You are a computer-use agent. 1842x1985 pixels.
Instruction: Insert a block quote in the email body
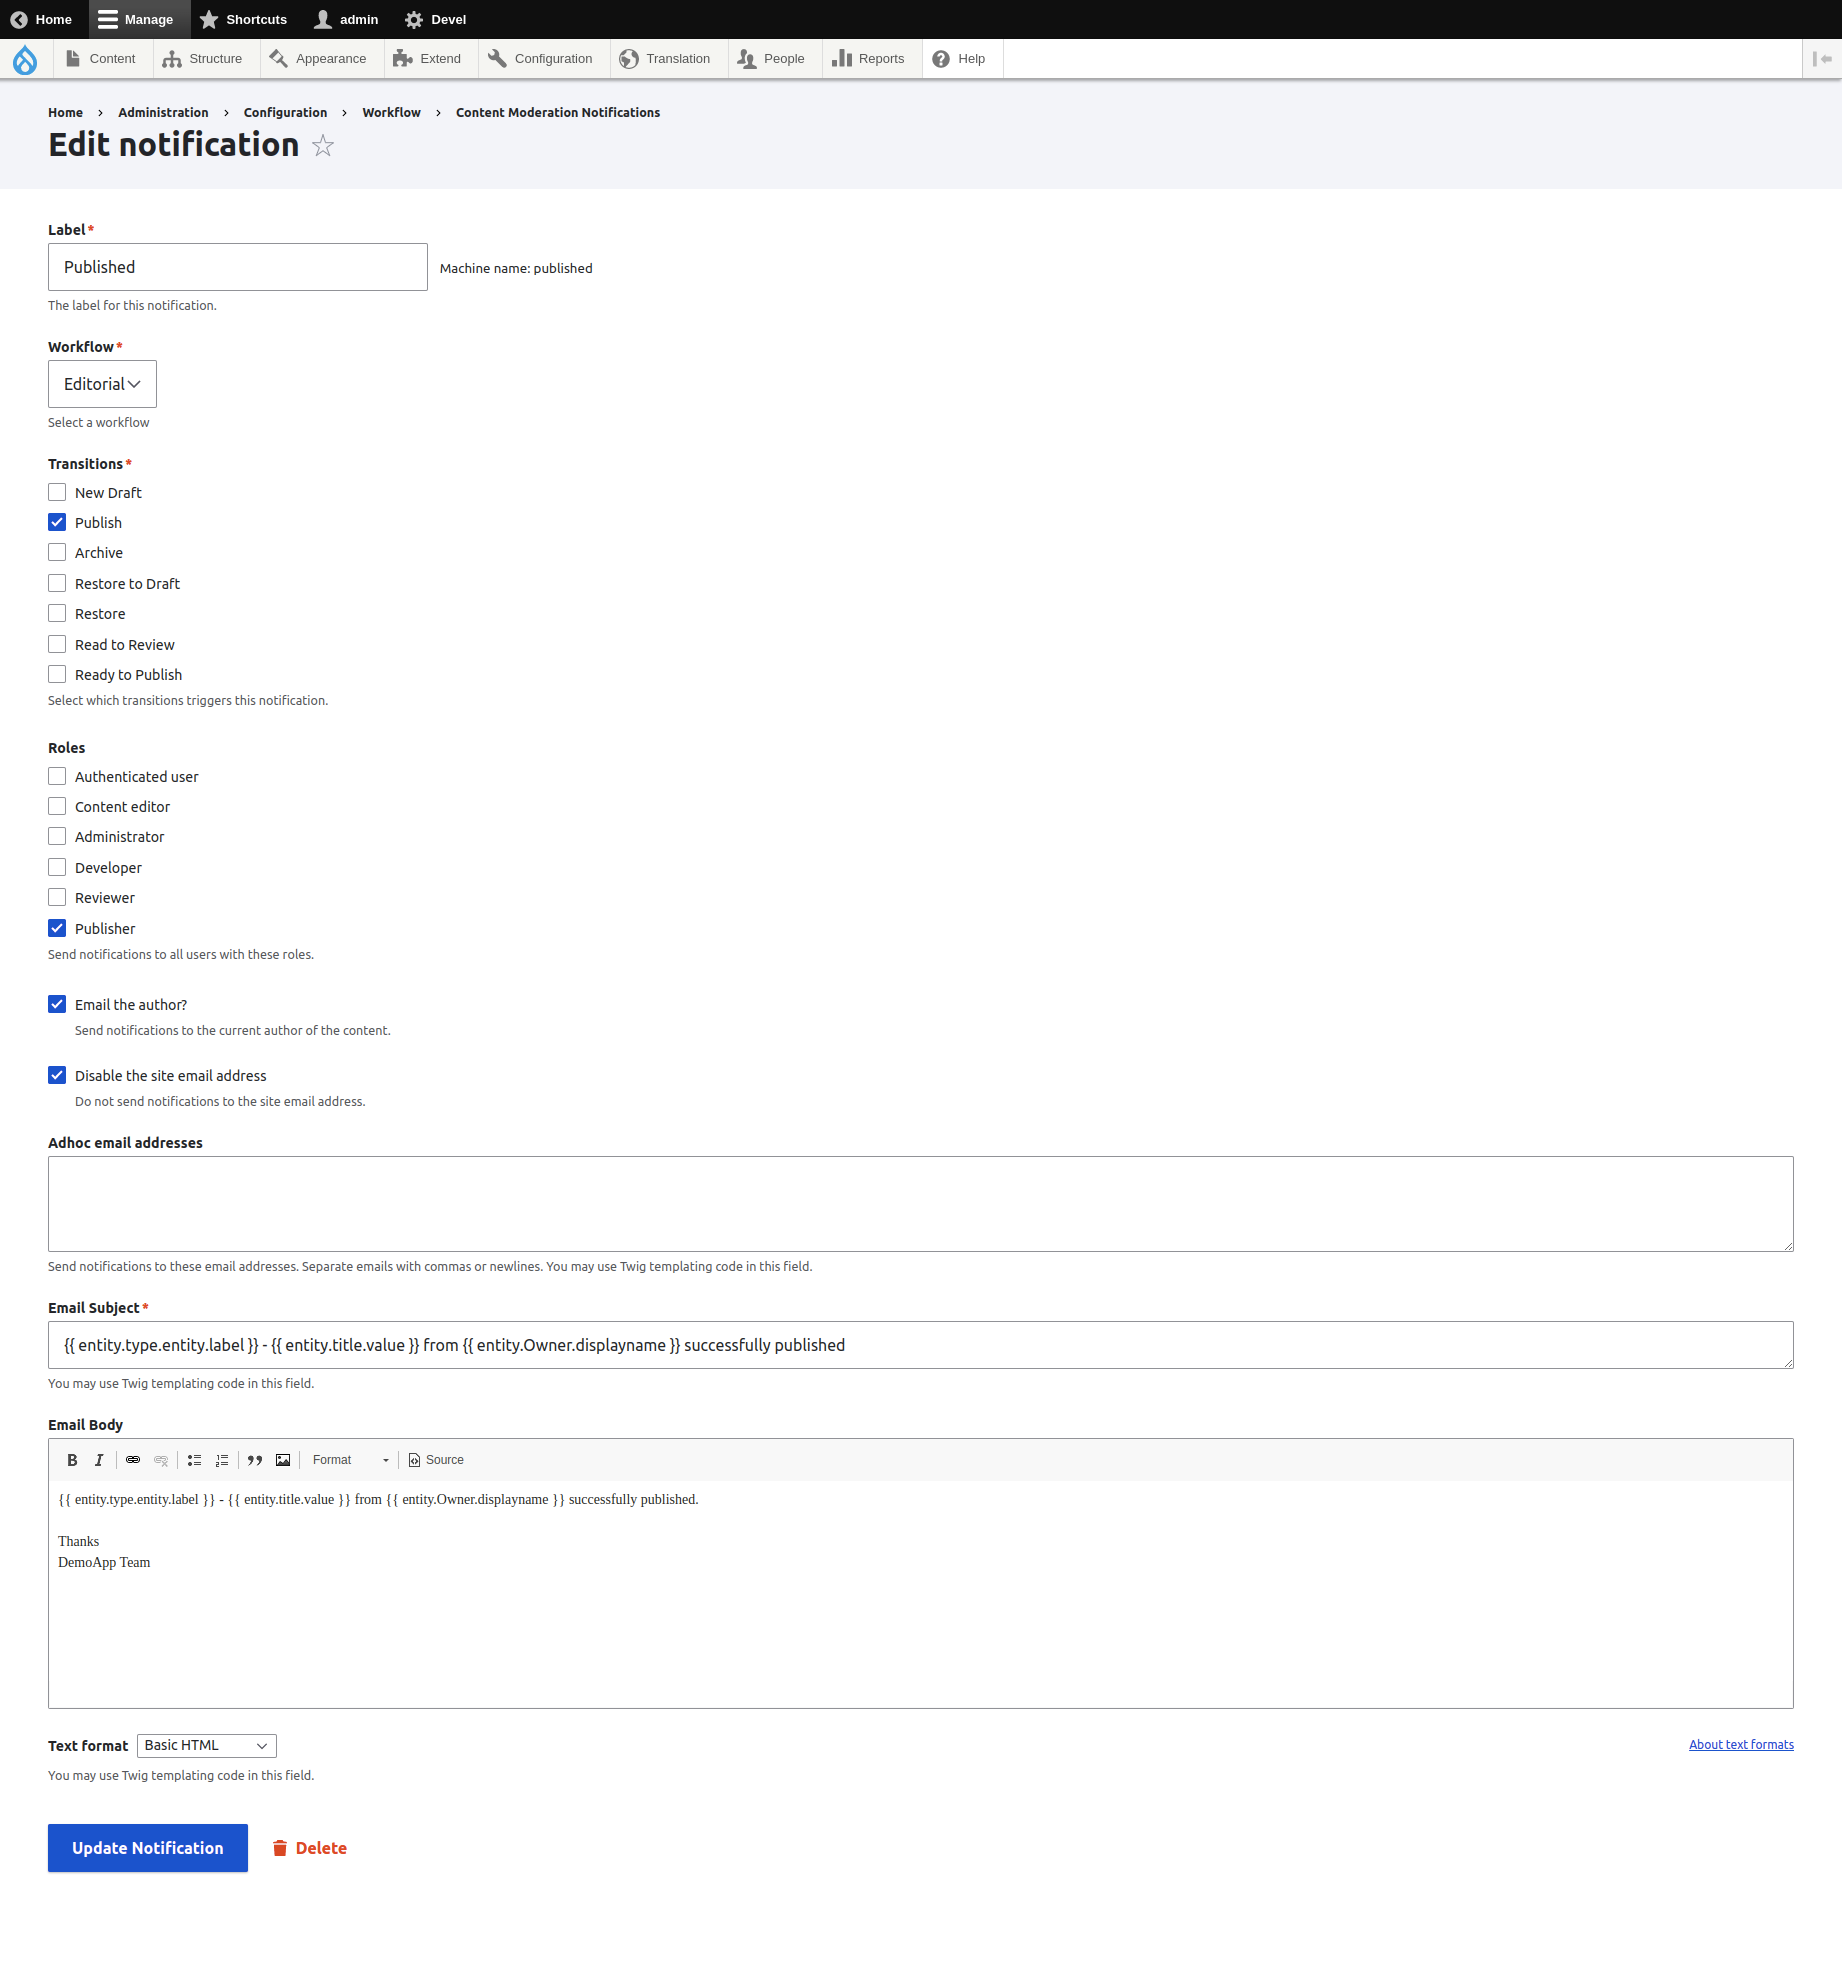tap(255, 1460)
